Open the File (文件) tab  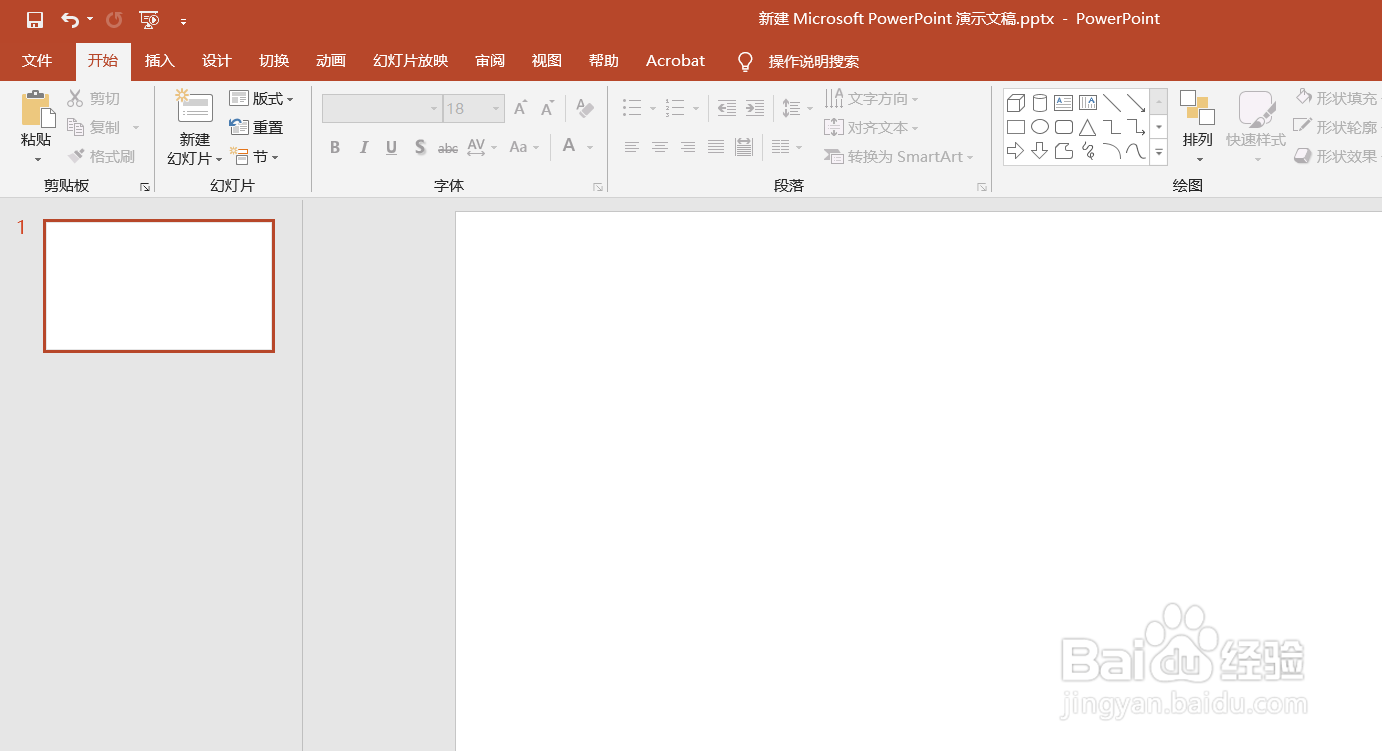[37, 61]
